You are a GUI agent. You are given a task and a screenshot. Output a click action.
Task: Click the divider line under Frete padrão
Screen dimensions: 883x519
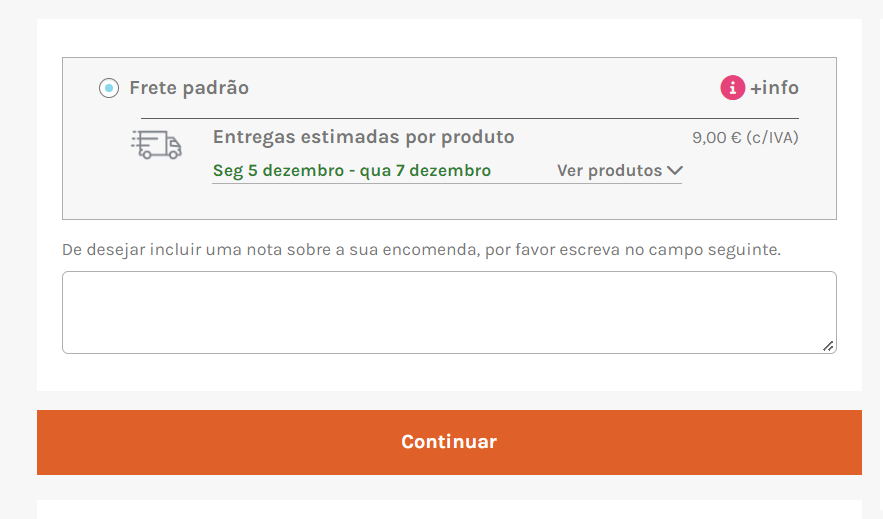(x=470, y=118)
